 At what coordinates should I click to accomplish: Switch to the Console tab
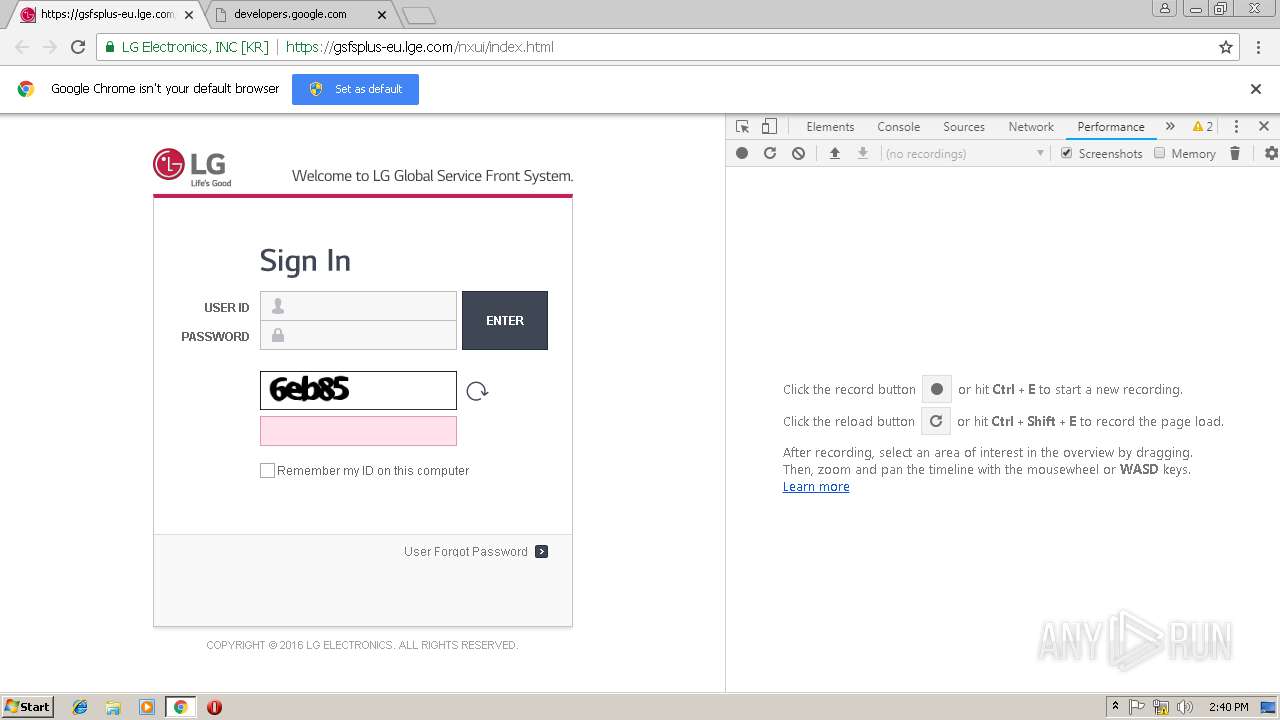898,127
